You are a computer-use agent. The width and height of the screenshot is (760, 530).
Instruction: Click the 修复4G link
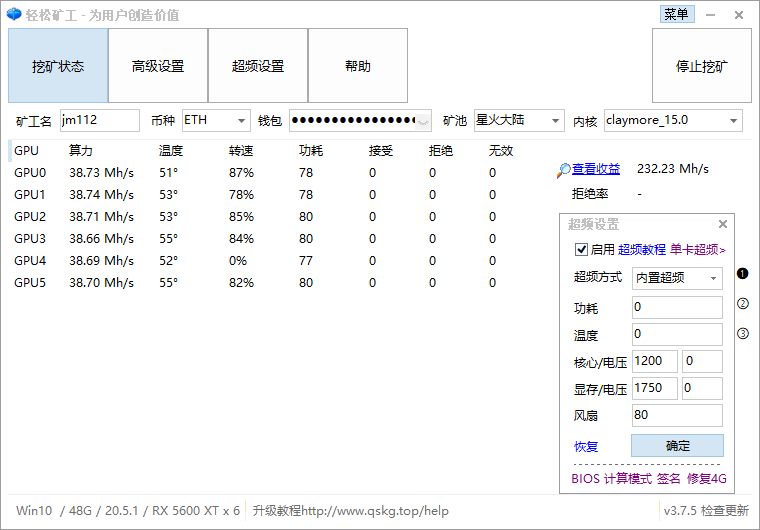click(x=706, y=479)
